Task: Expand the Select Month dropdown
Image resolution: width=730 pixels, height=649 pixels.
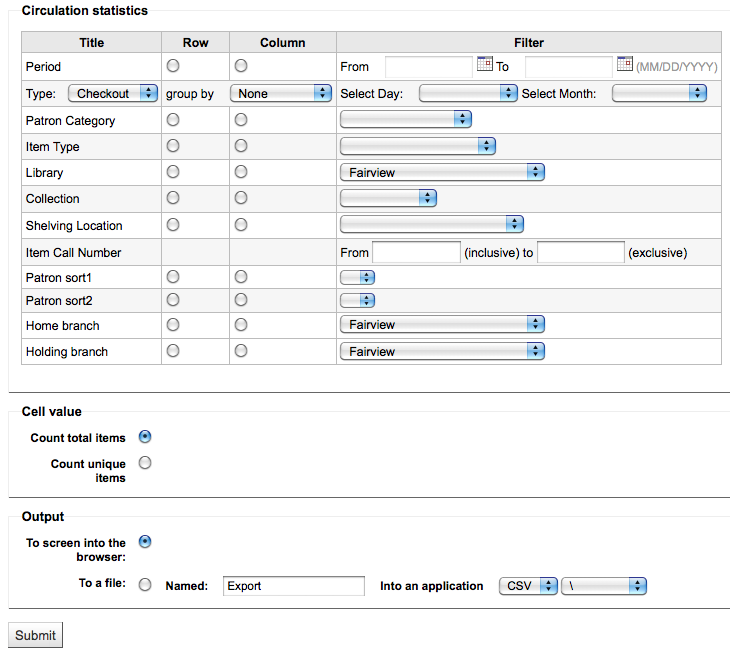Action: click(x=659, y=93)
